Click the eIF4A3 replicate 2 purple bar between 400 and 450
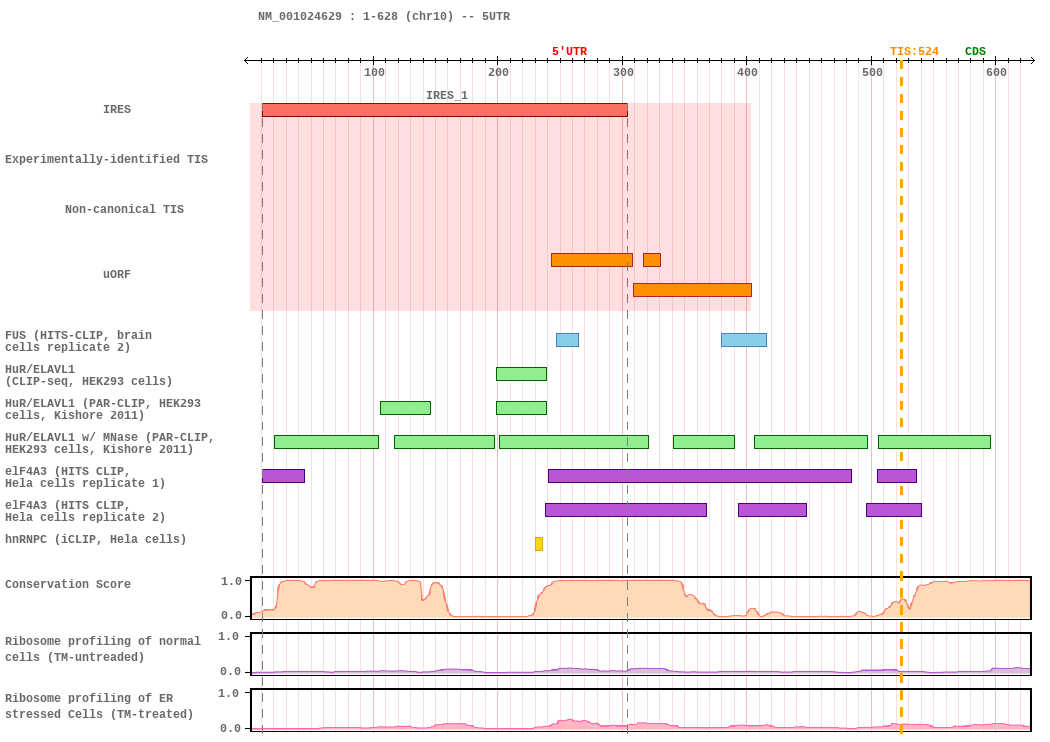This screenshot has height=742, width=1050. [x=773, y=510]
